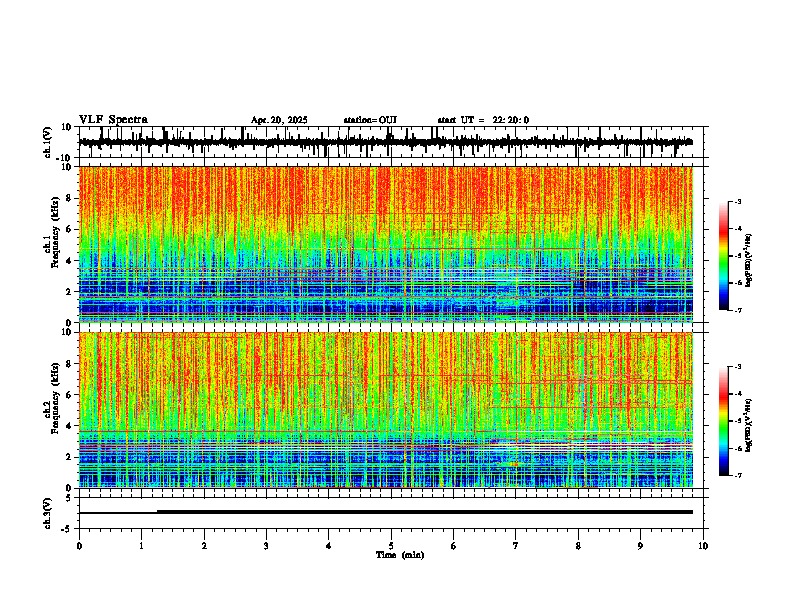
Task: Click time axis tick label "9"
Action: 640,546
